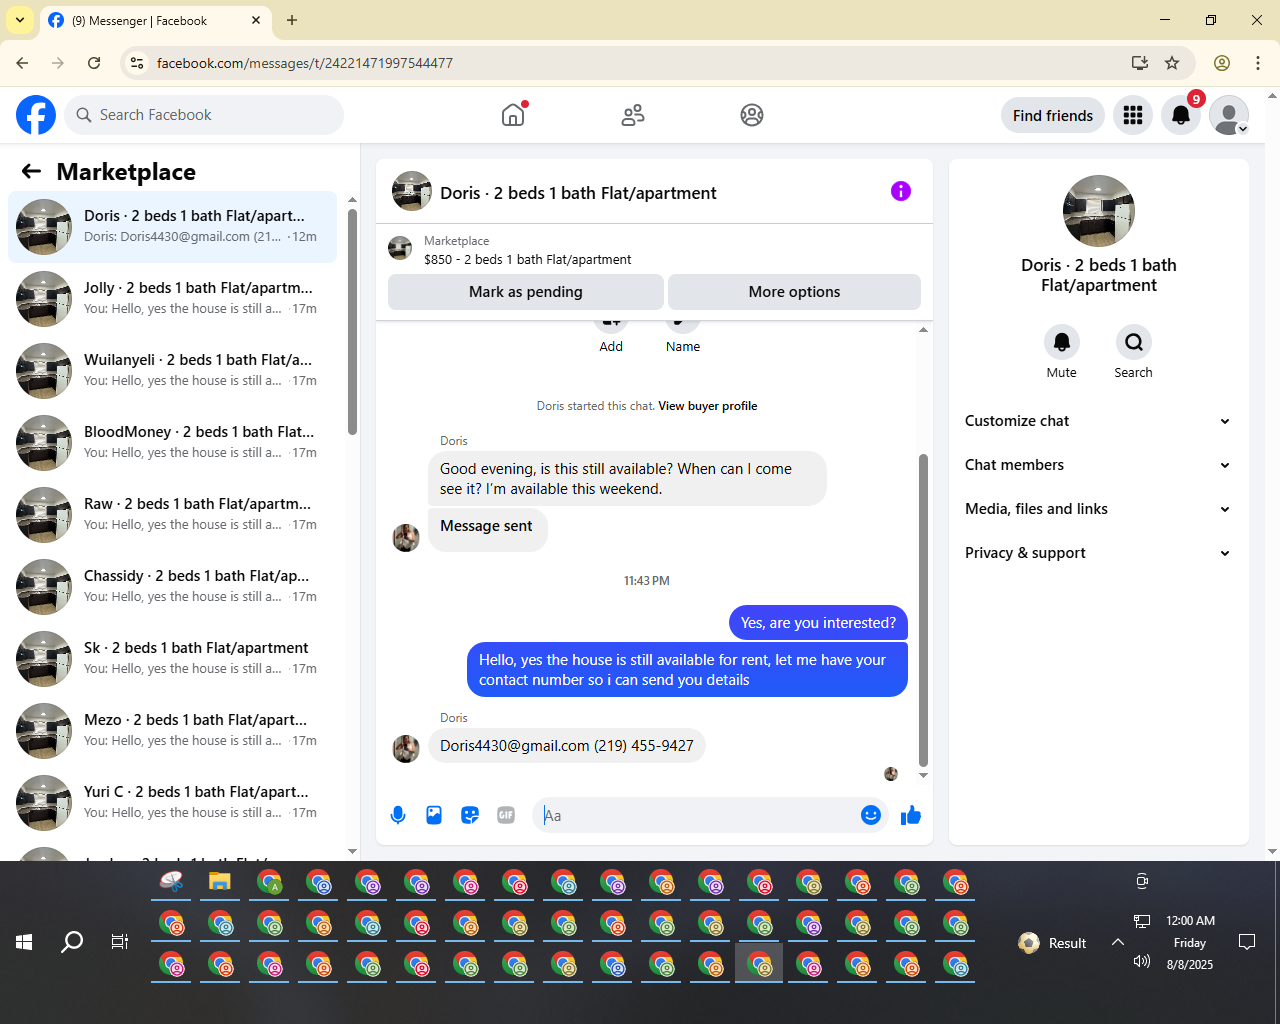Click the Search Facebook input field
The width and height of the screenshot is (1280, 1024).
204,115
